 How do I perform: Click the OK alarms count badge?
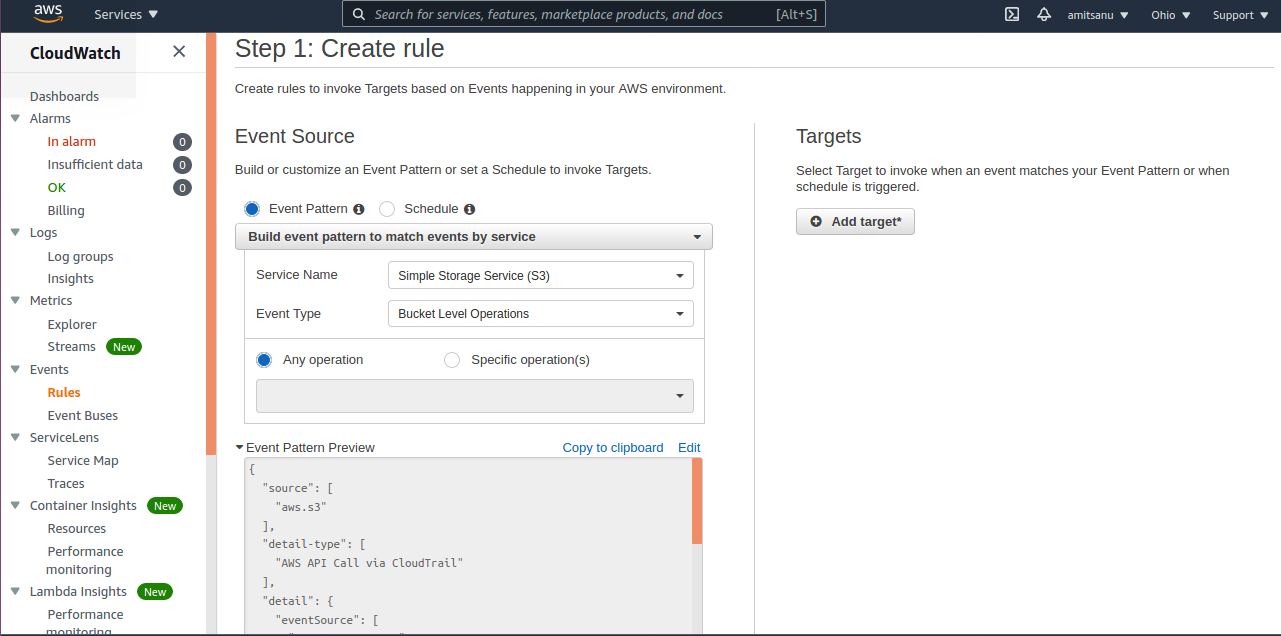point(182,188)
